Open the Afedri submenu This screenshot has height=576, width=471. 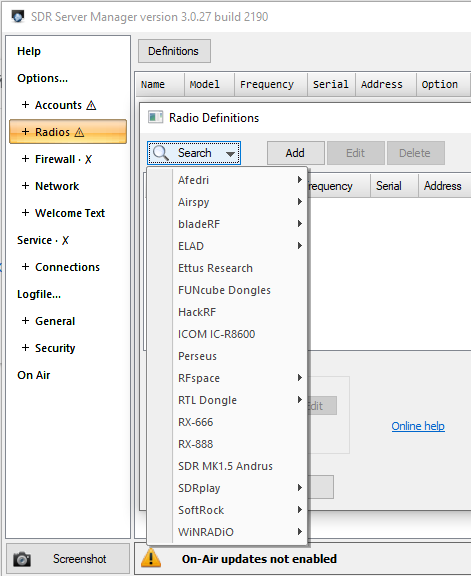pyautogui.click(x=227, y=180)
